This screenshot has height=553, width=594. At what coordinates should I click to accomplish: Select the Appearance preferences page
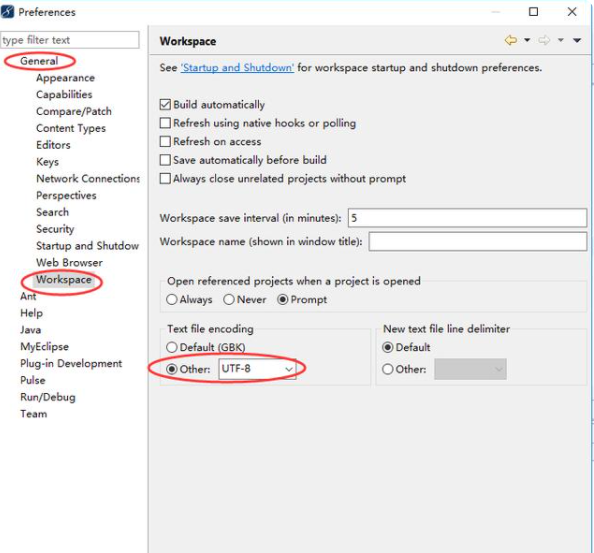66,78
